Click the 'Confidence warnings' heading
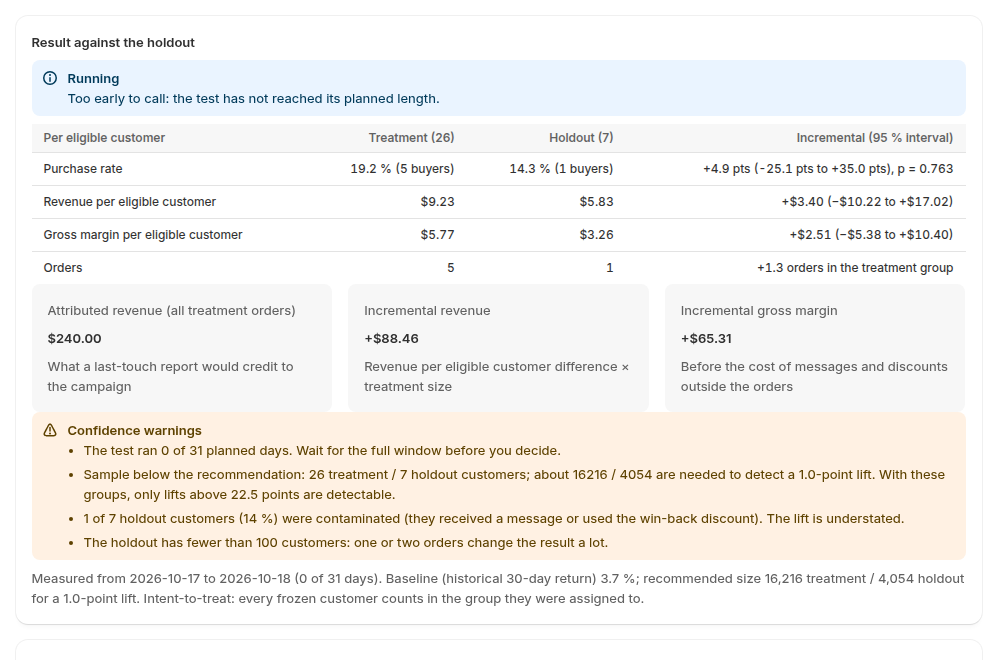The height and width of the screenshot is (660, 1000). pyautogui.click(x=135, y=430)
